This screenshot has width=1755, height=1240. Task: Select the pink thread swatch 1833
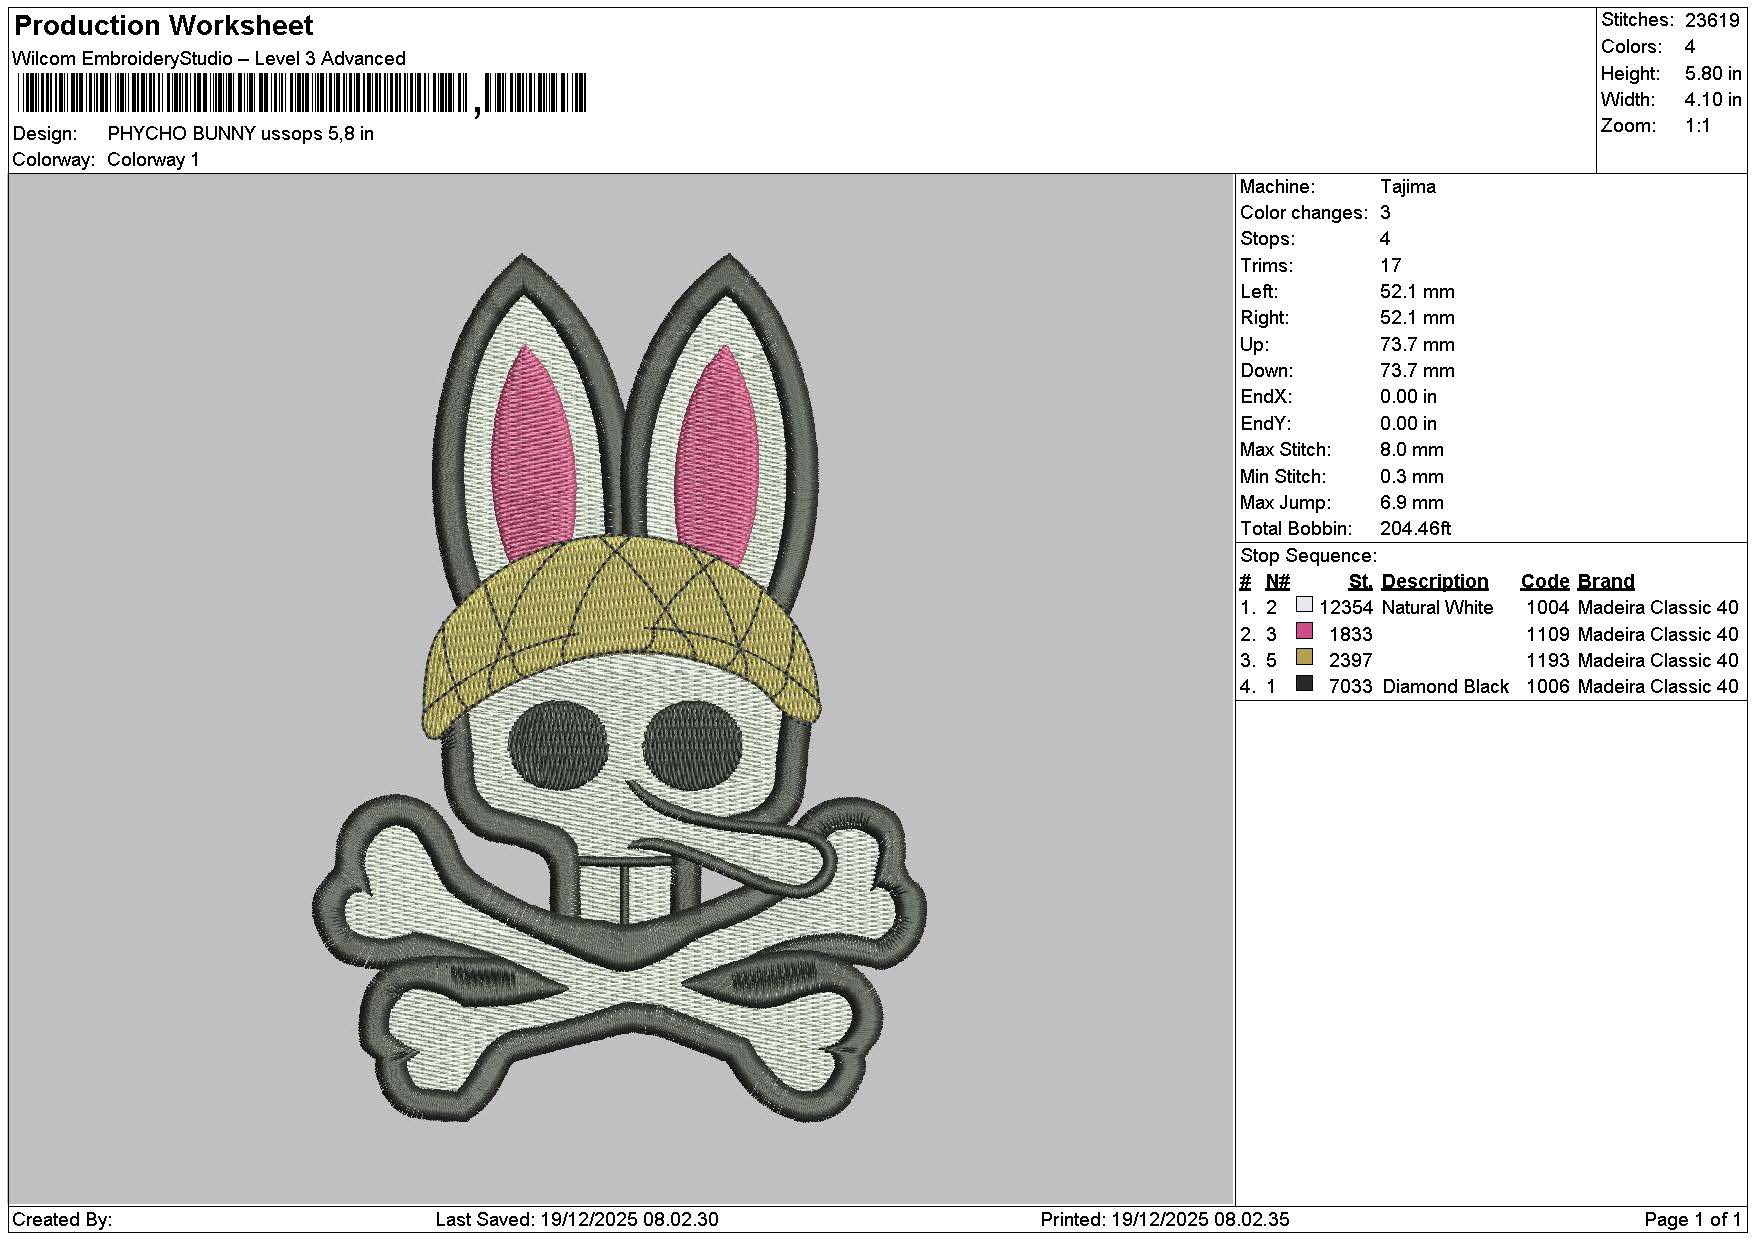pyautogui.click(x=1304, y=632)
